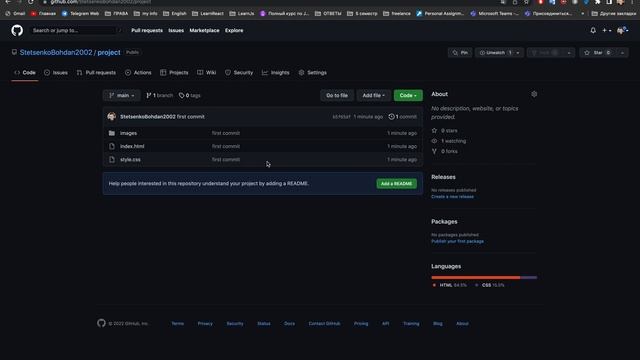Open the 1 branch link
This screenshot has width=640, height=360.
[x=160, y=96]
